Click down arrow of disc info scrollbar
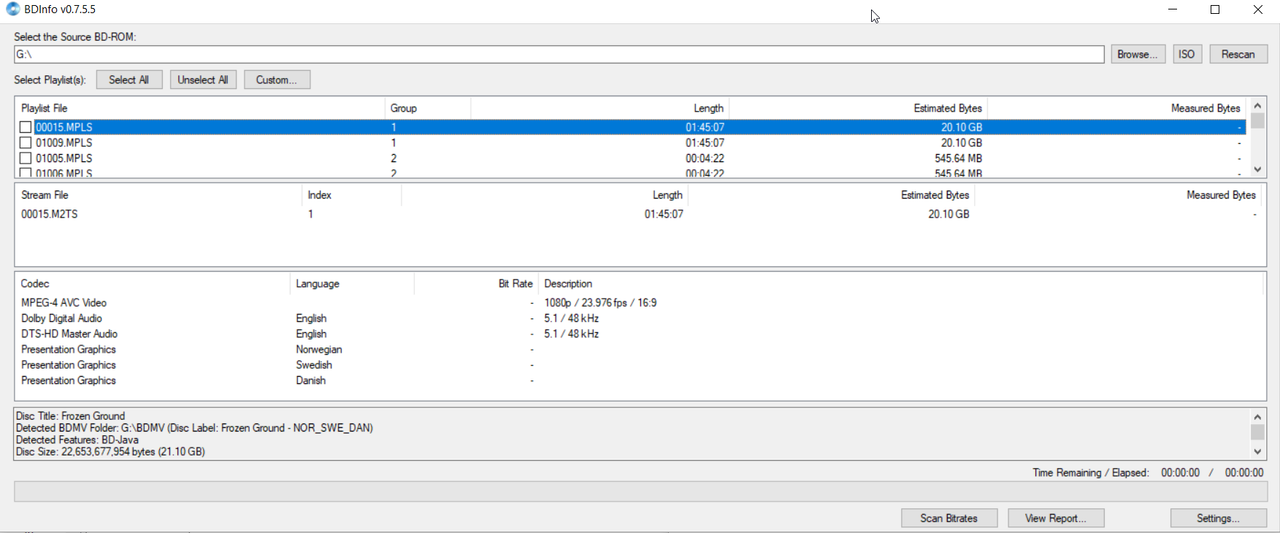The height and width of the screenshot is (533, 1280). (1258, 452)
